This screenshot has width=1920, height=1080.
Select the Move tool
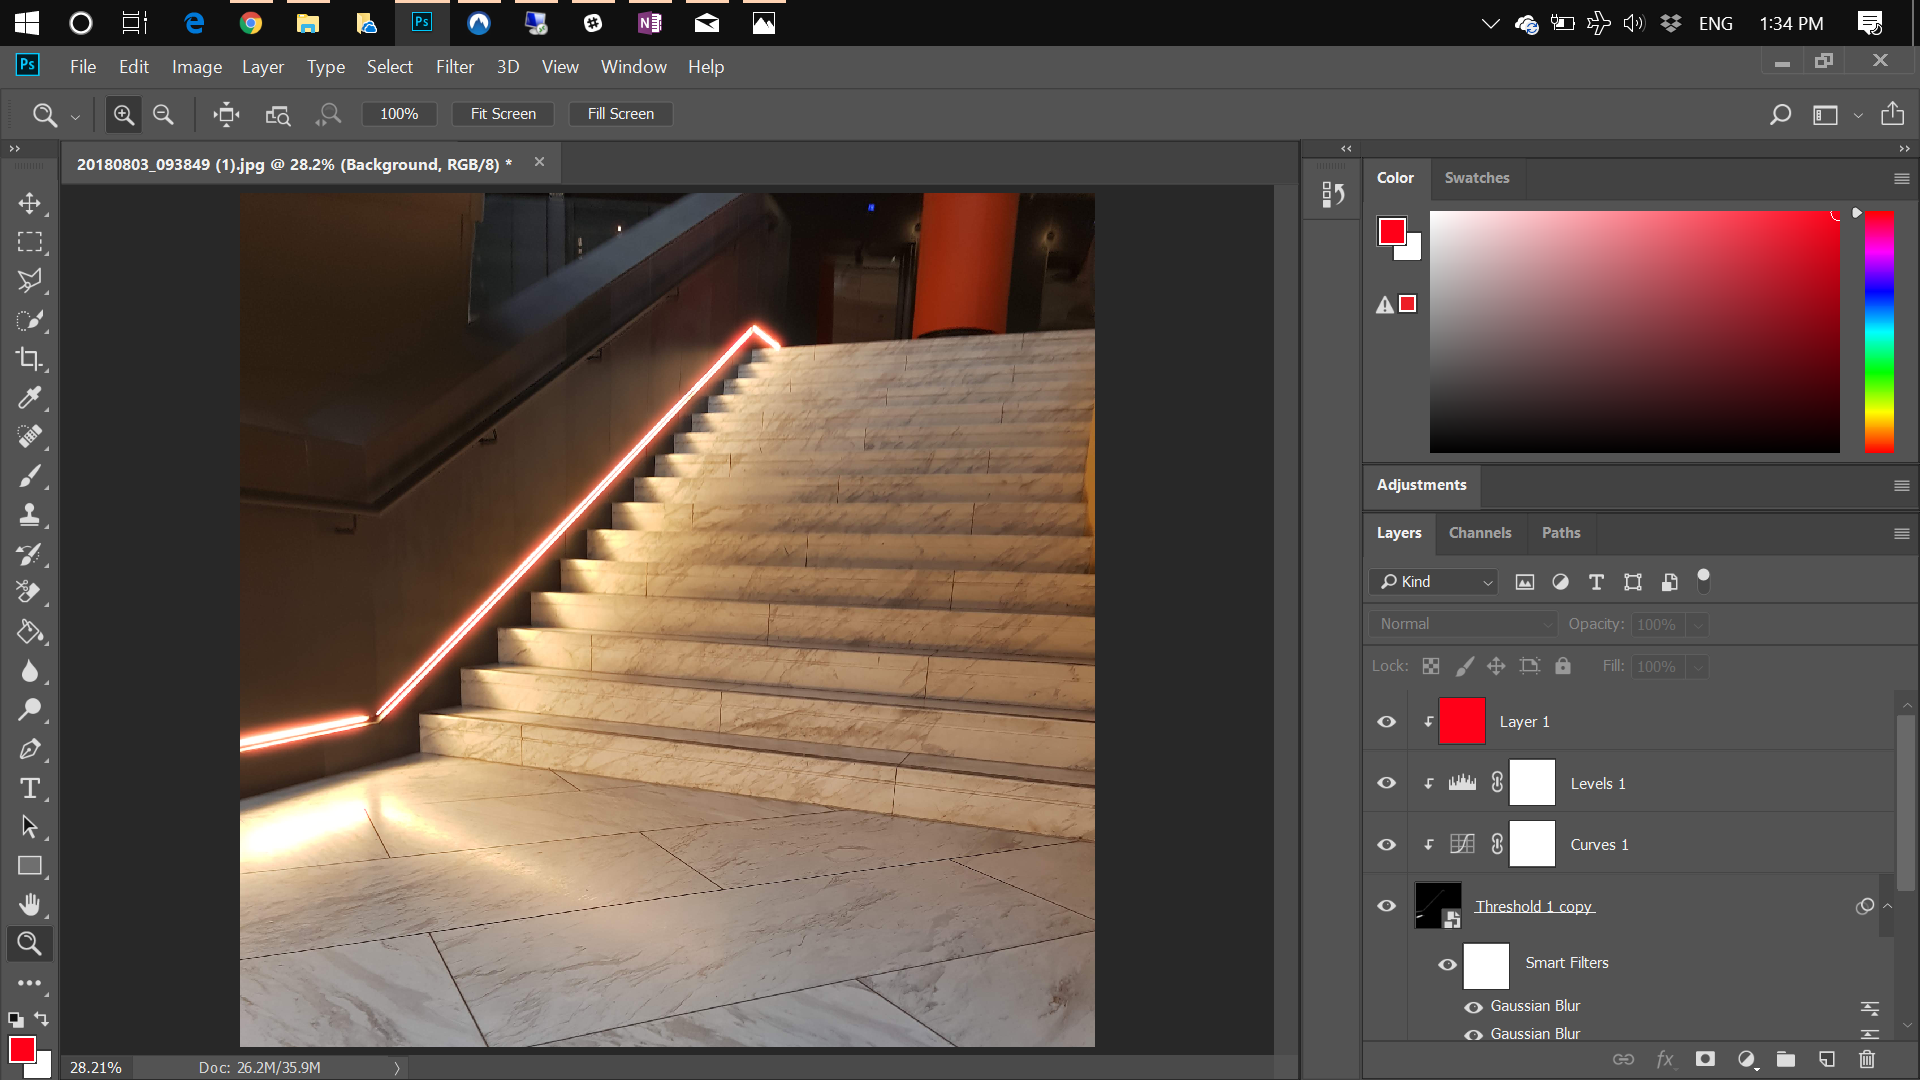point(30,203)
